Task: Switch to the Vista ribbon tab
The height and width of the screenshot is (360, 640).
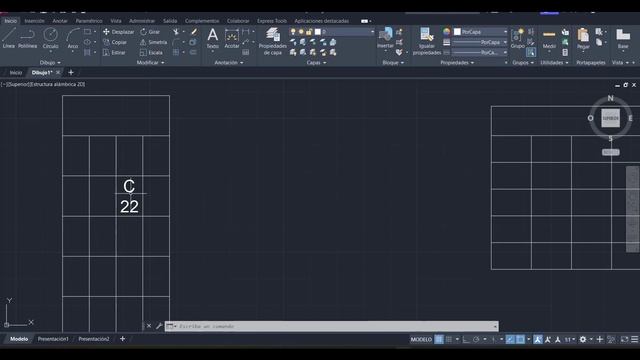Action: tap(116, 21)
